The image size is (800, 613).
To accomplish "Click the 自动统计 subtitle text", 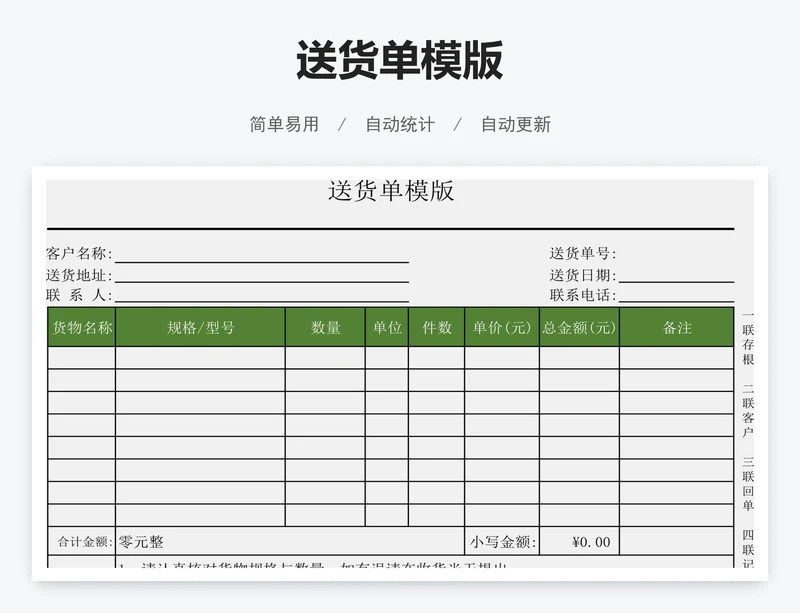I will pos(400,124).
